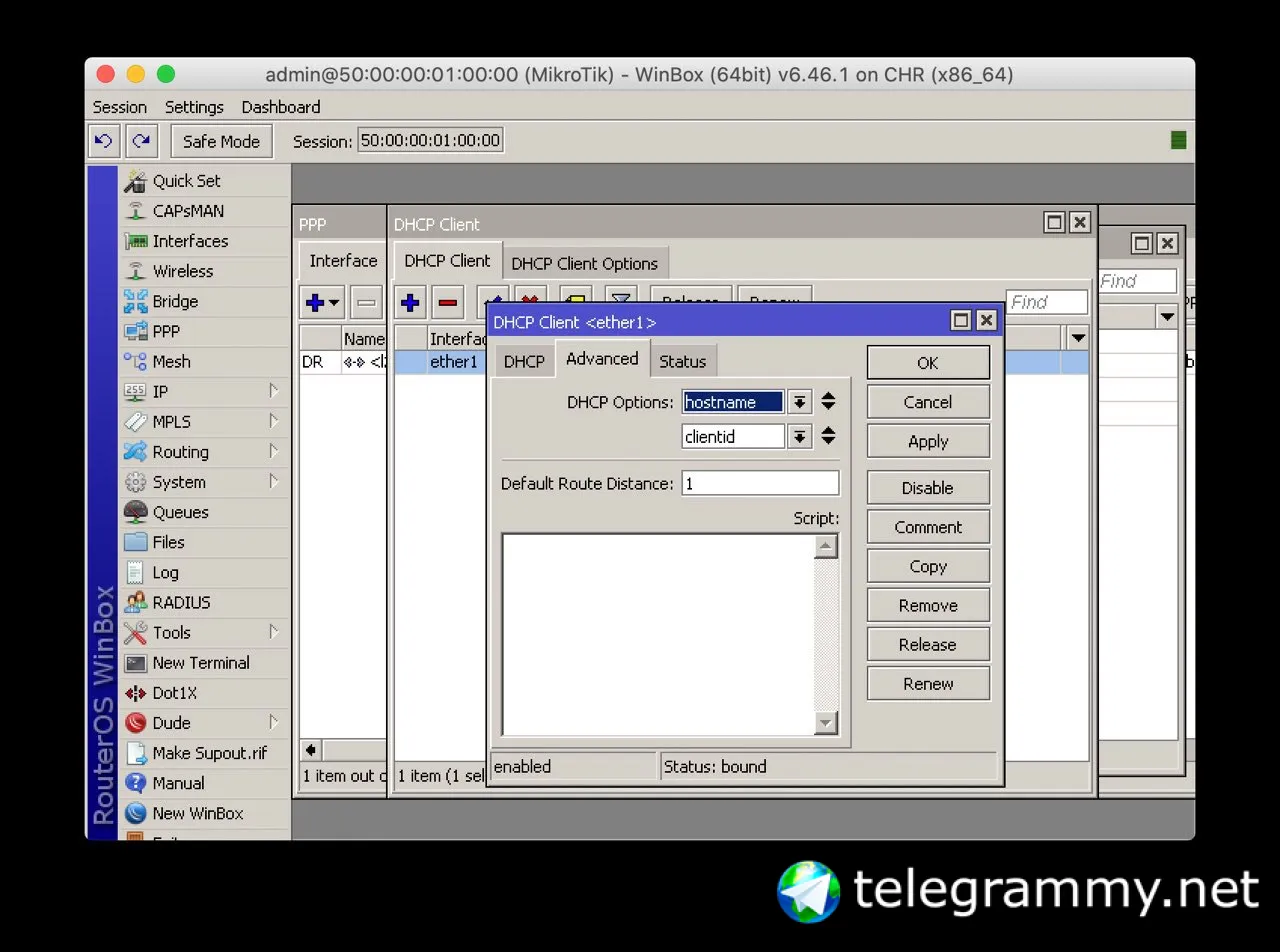Click the Default Route Distance field
1280x952 pixels.
[761, 483]
